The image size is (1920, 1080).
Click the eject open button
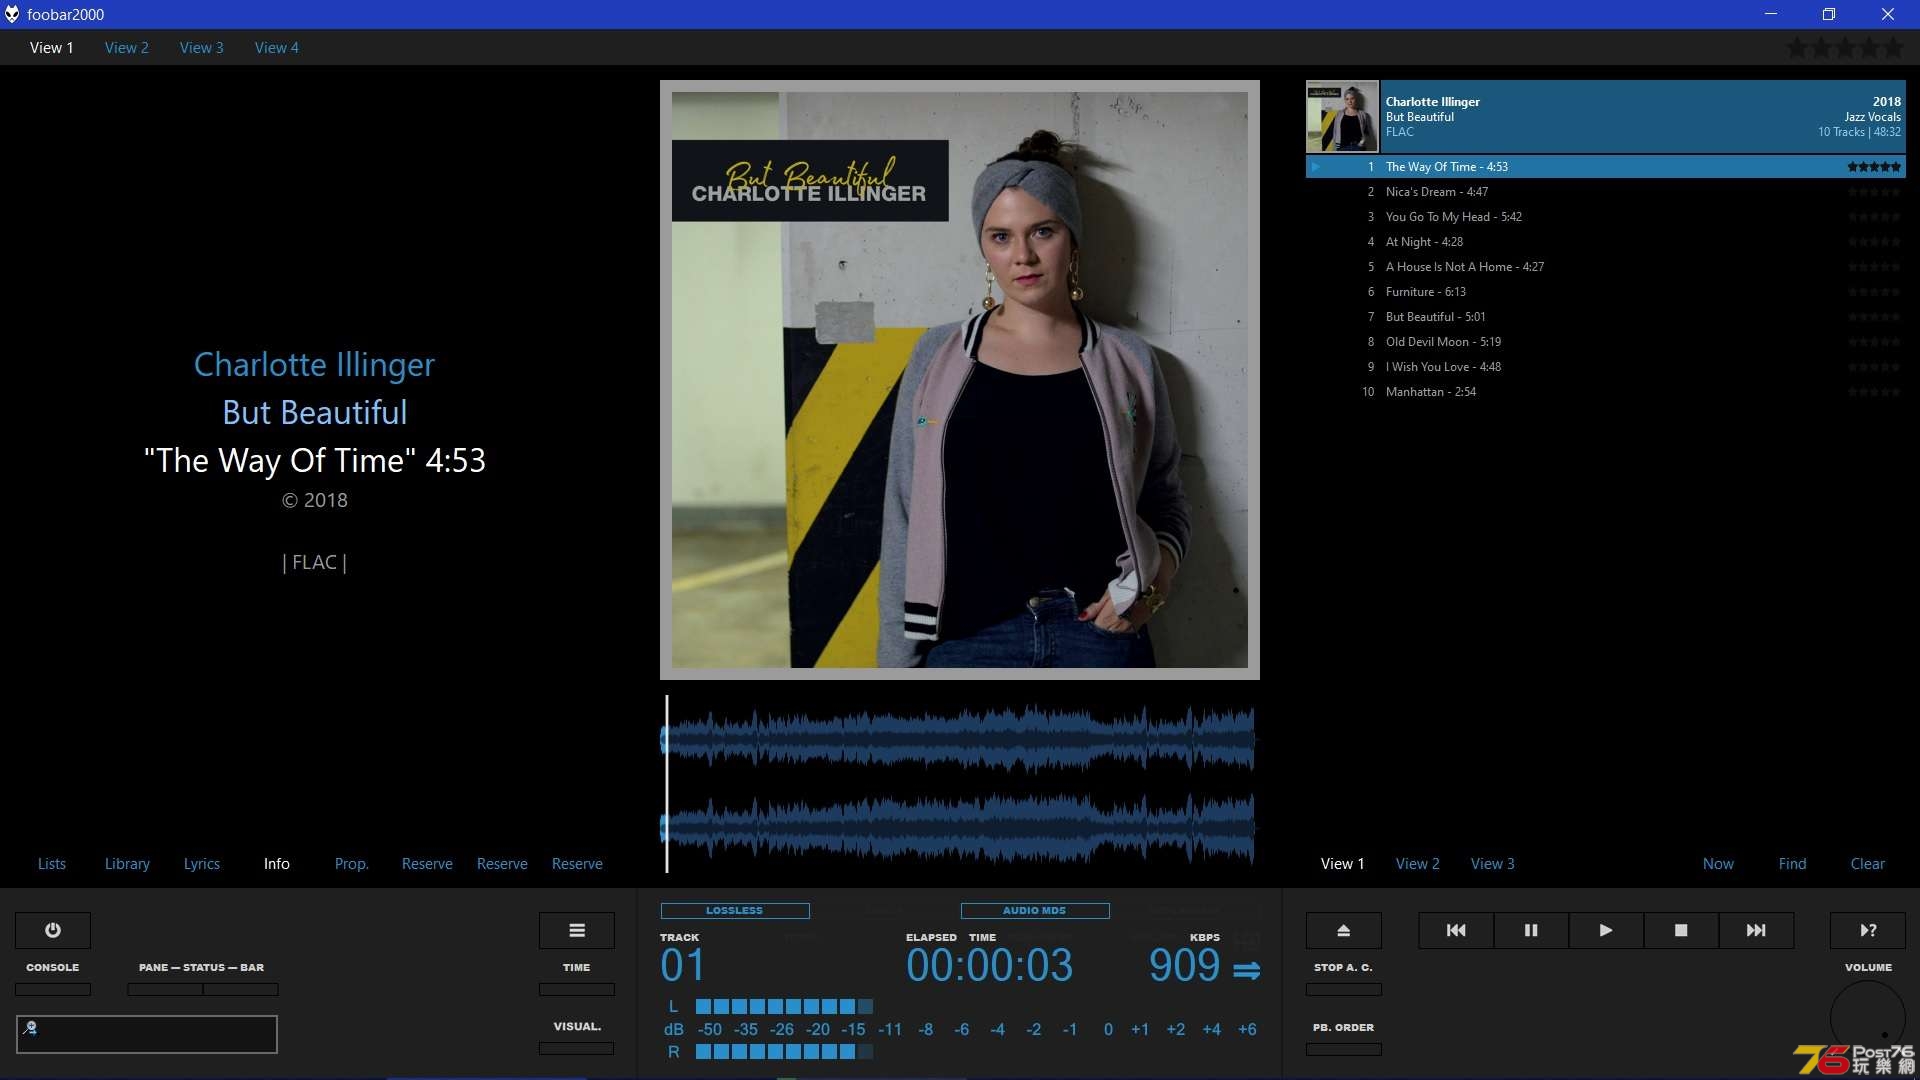[x=1344, y=930]
